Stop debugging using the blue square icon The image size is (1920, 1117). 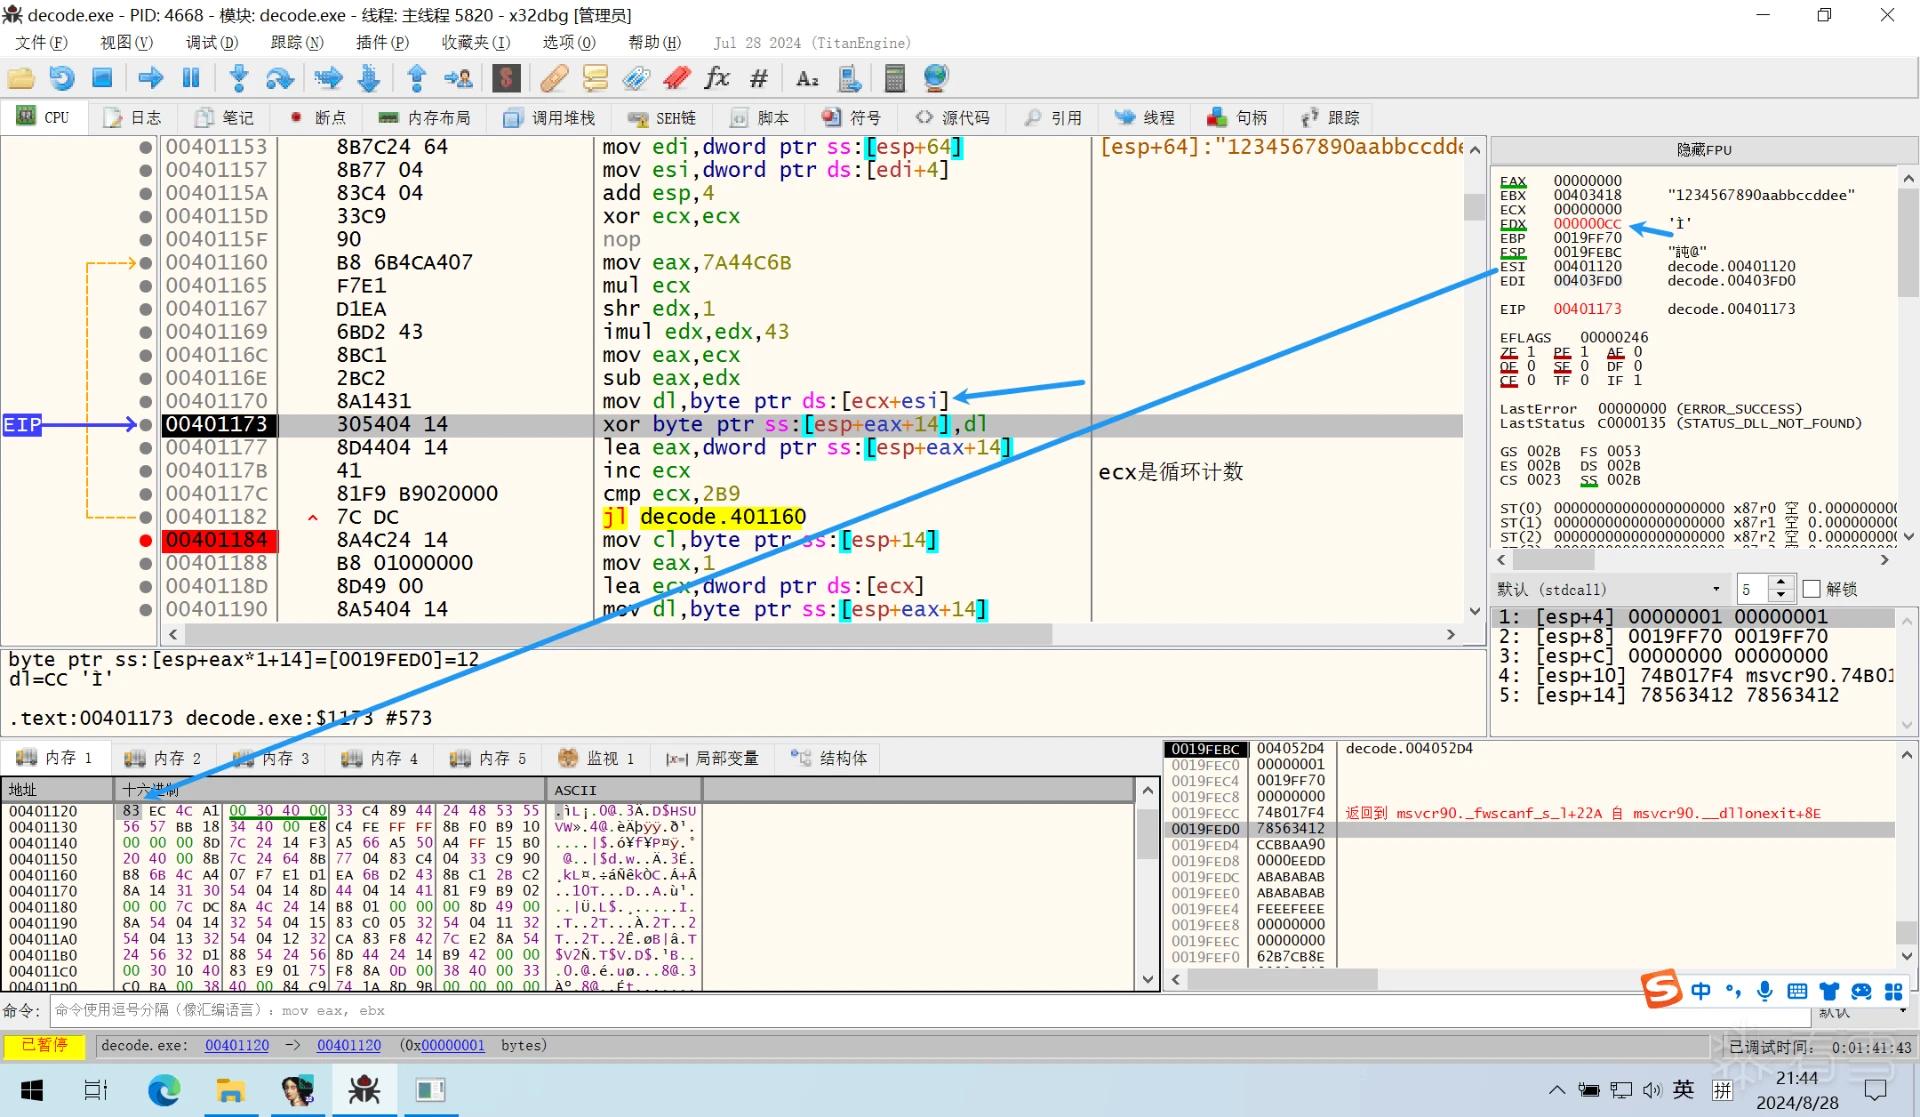point(102,78)
